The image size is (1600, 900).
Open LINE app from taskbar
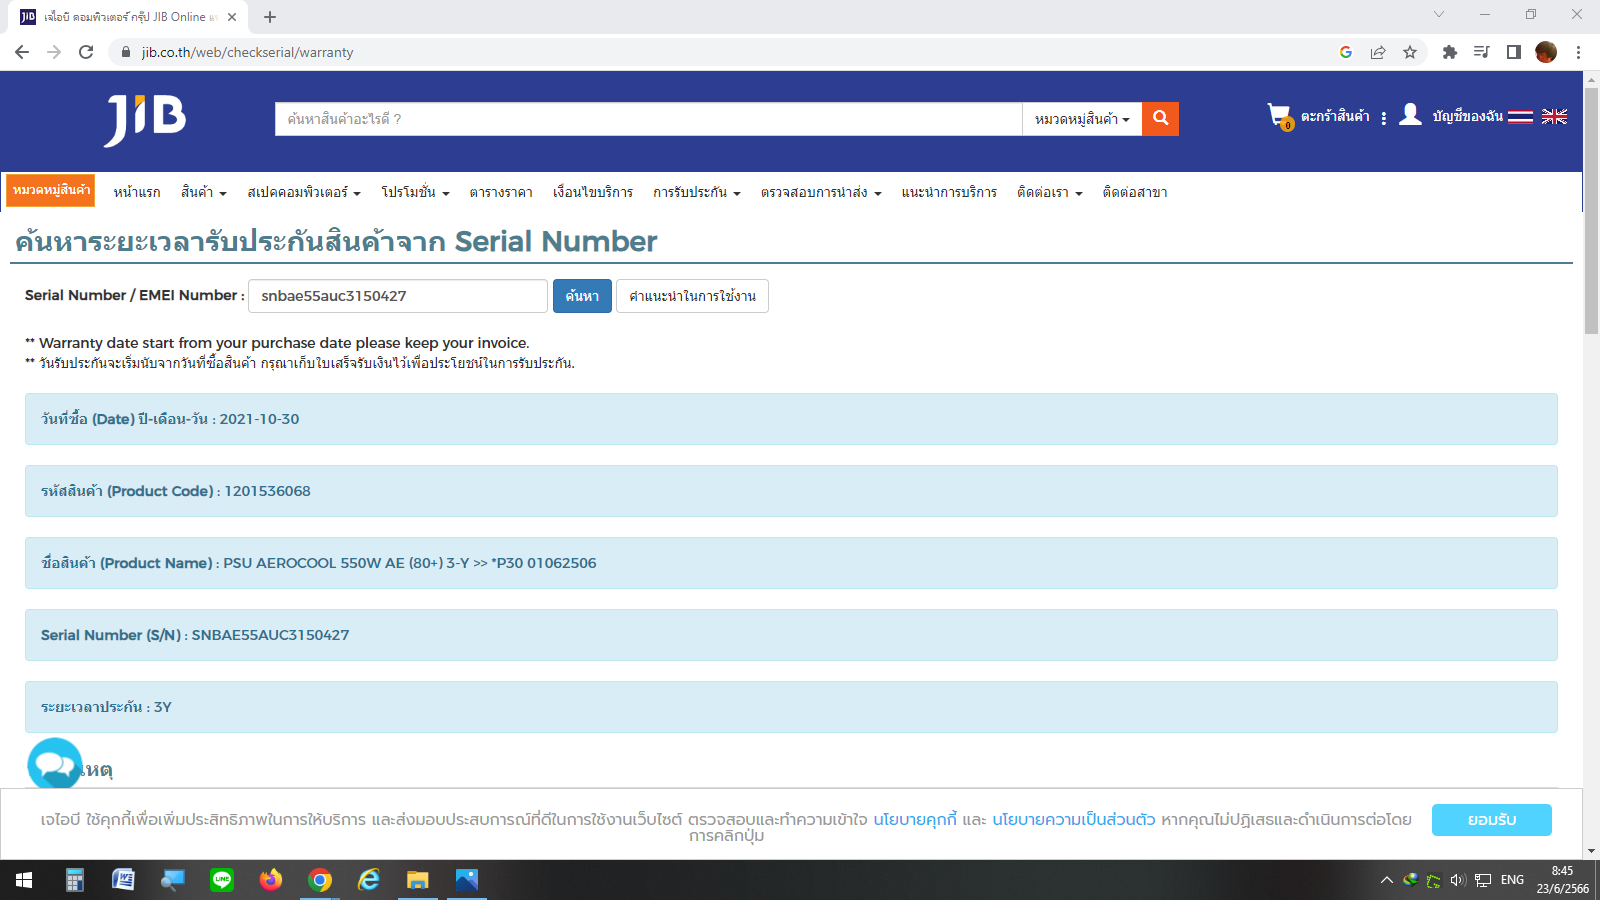point(222,880)
